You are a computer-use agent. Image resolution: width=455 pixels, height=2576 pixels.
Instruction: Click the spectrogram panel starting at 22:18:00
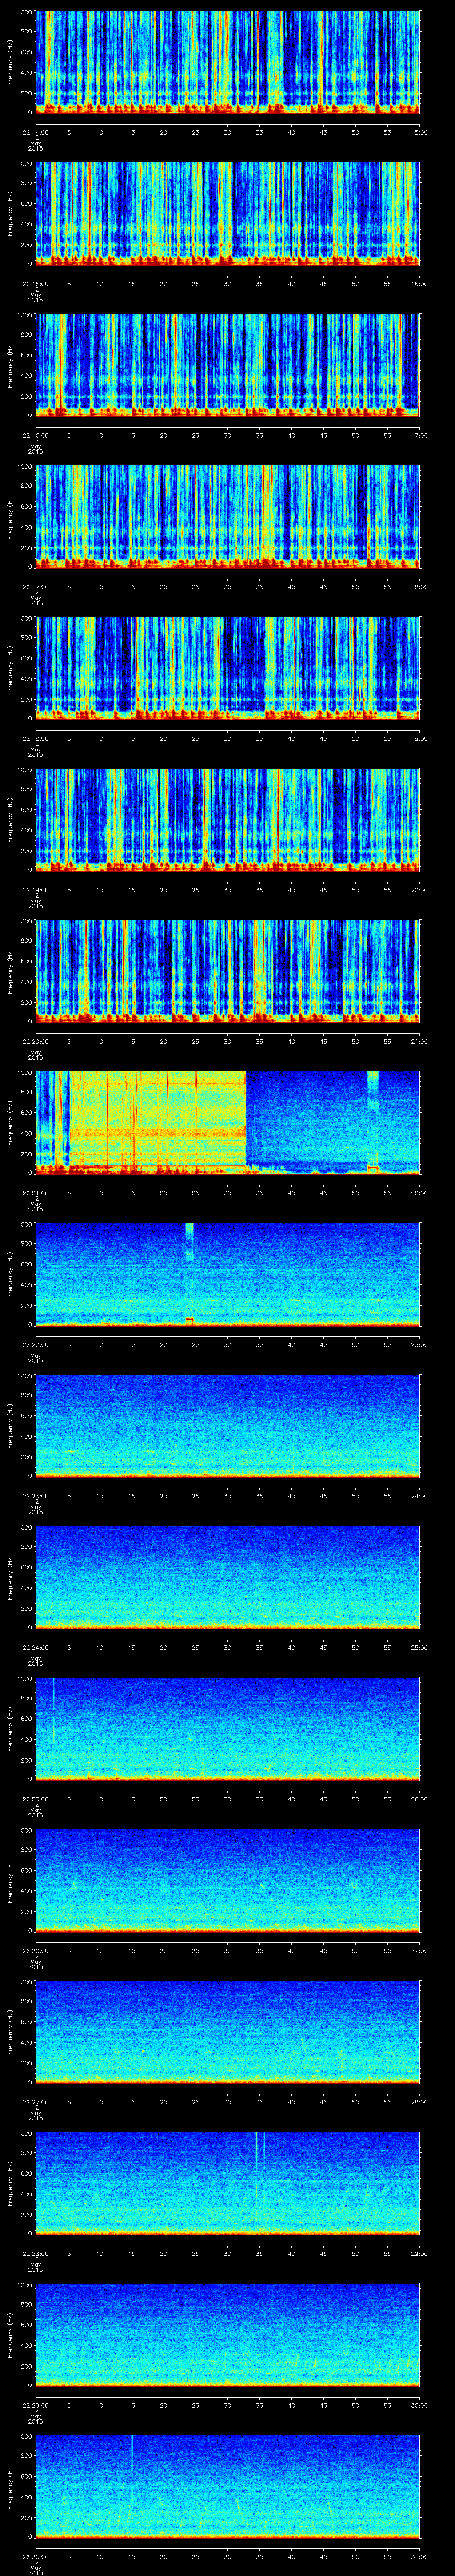pos(228,668)
